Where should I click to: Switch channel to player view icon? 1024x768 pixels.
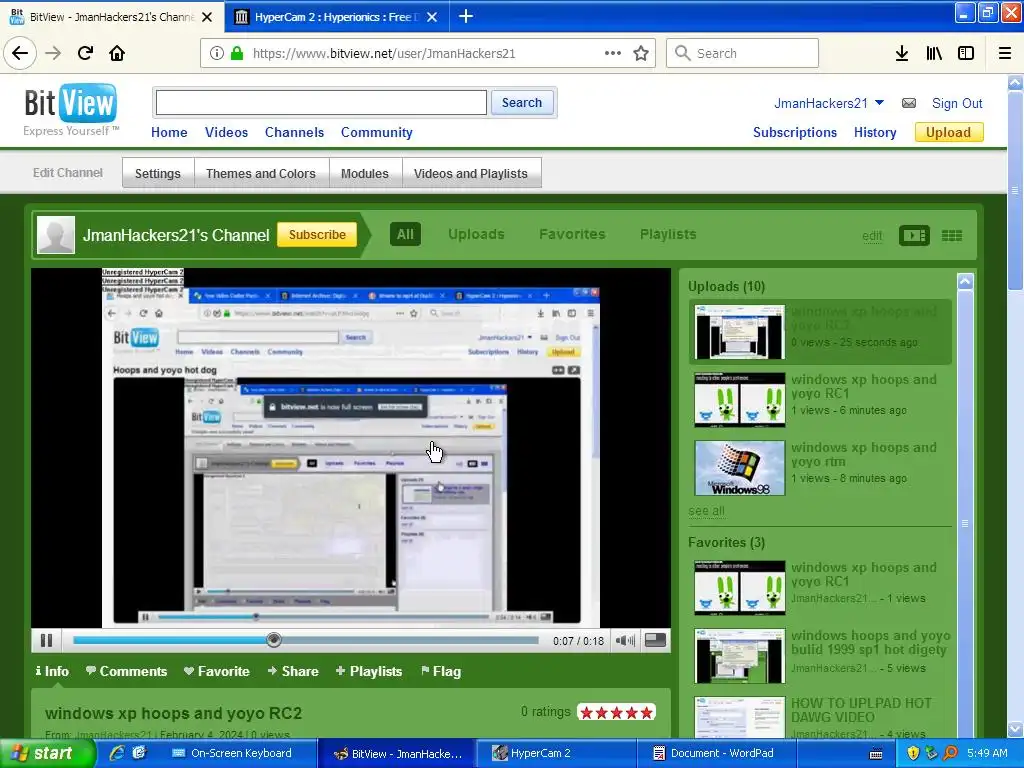coord(914,236)
